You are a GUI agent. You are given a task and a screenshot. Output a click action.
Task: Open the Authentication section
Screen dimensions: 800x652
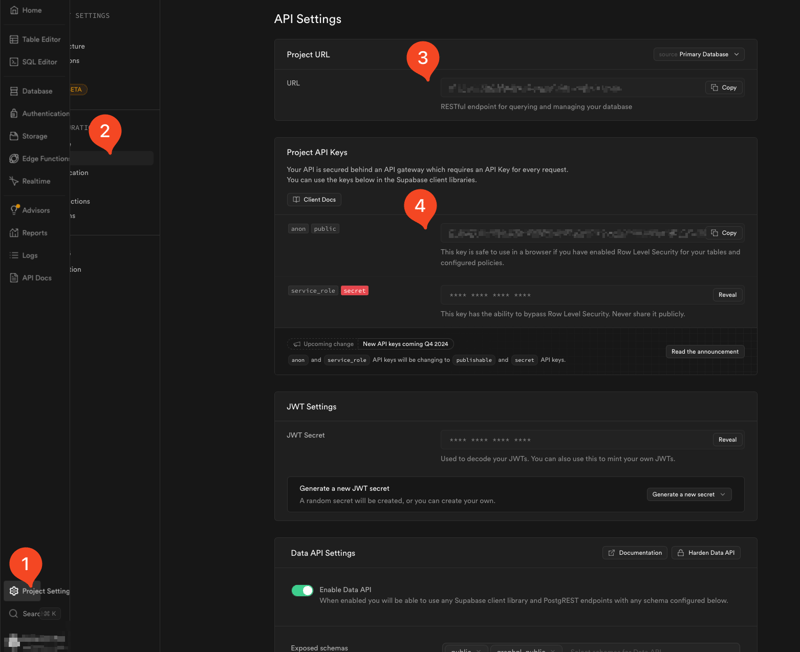tap(14, 113)
